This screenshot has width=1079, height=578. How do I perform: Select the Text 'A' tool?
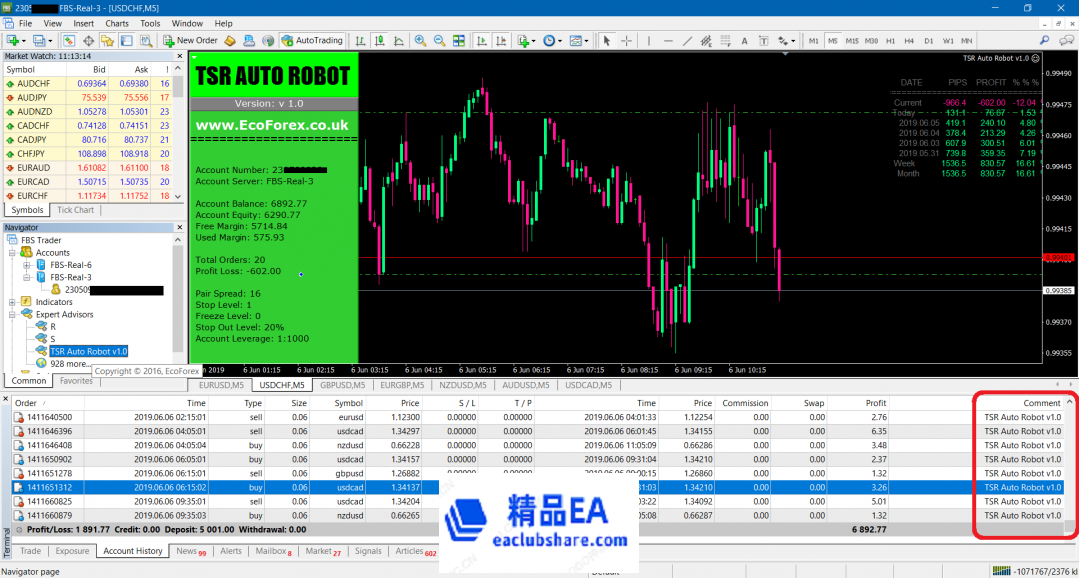tap(744, 41)
